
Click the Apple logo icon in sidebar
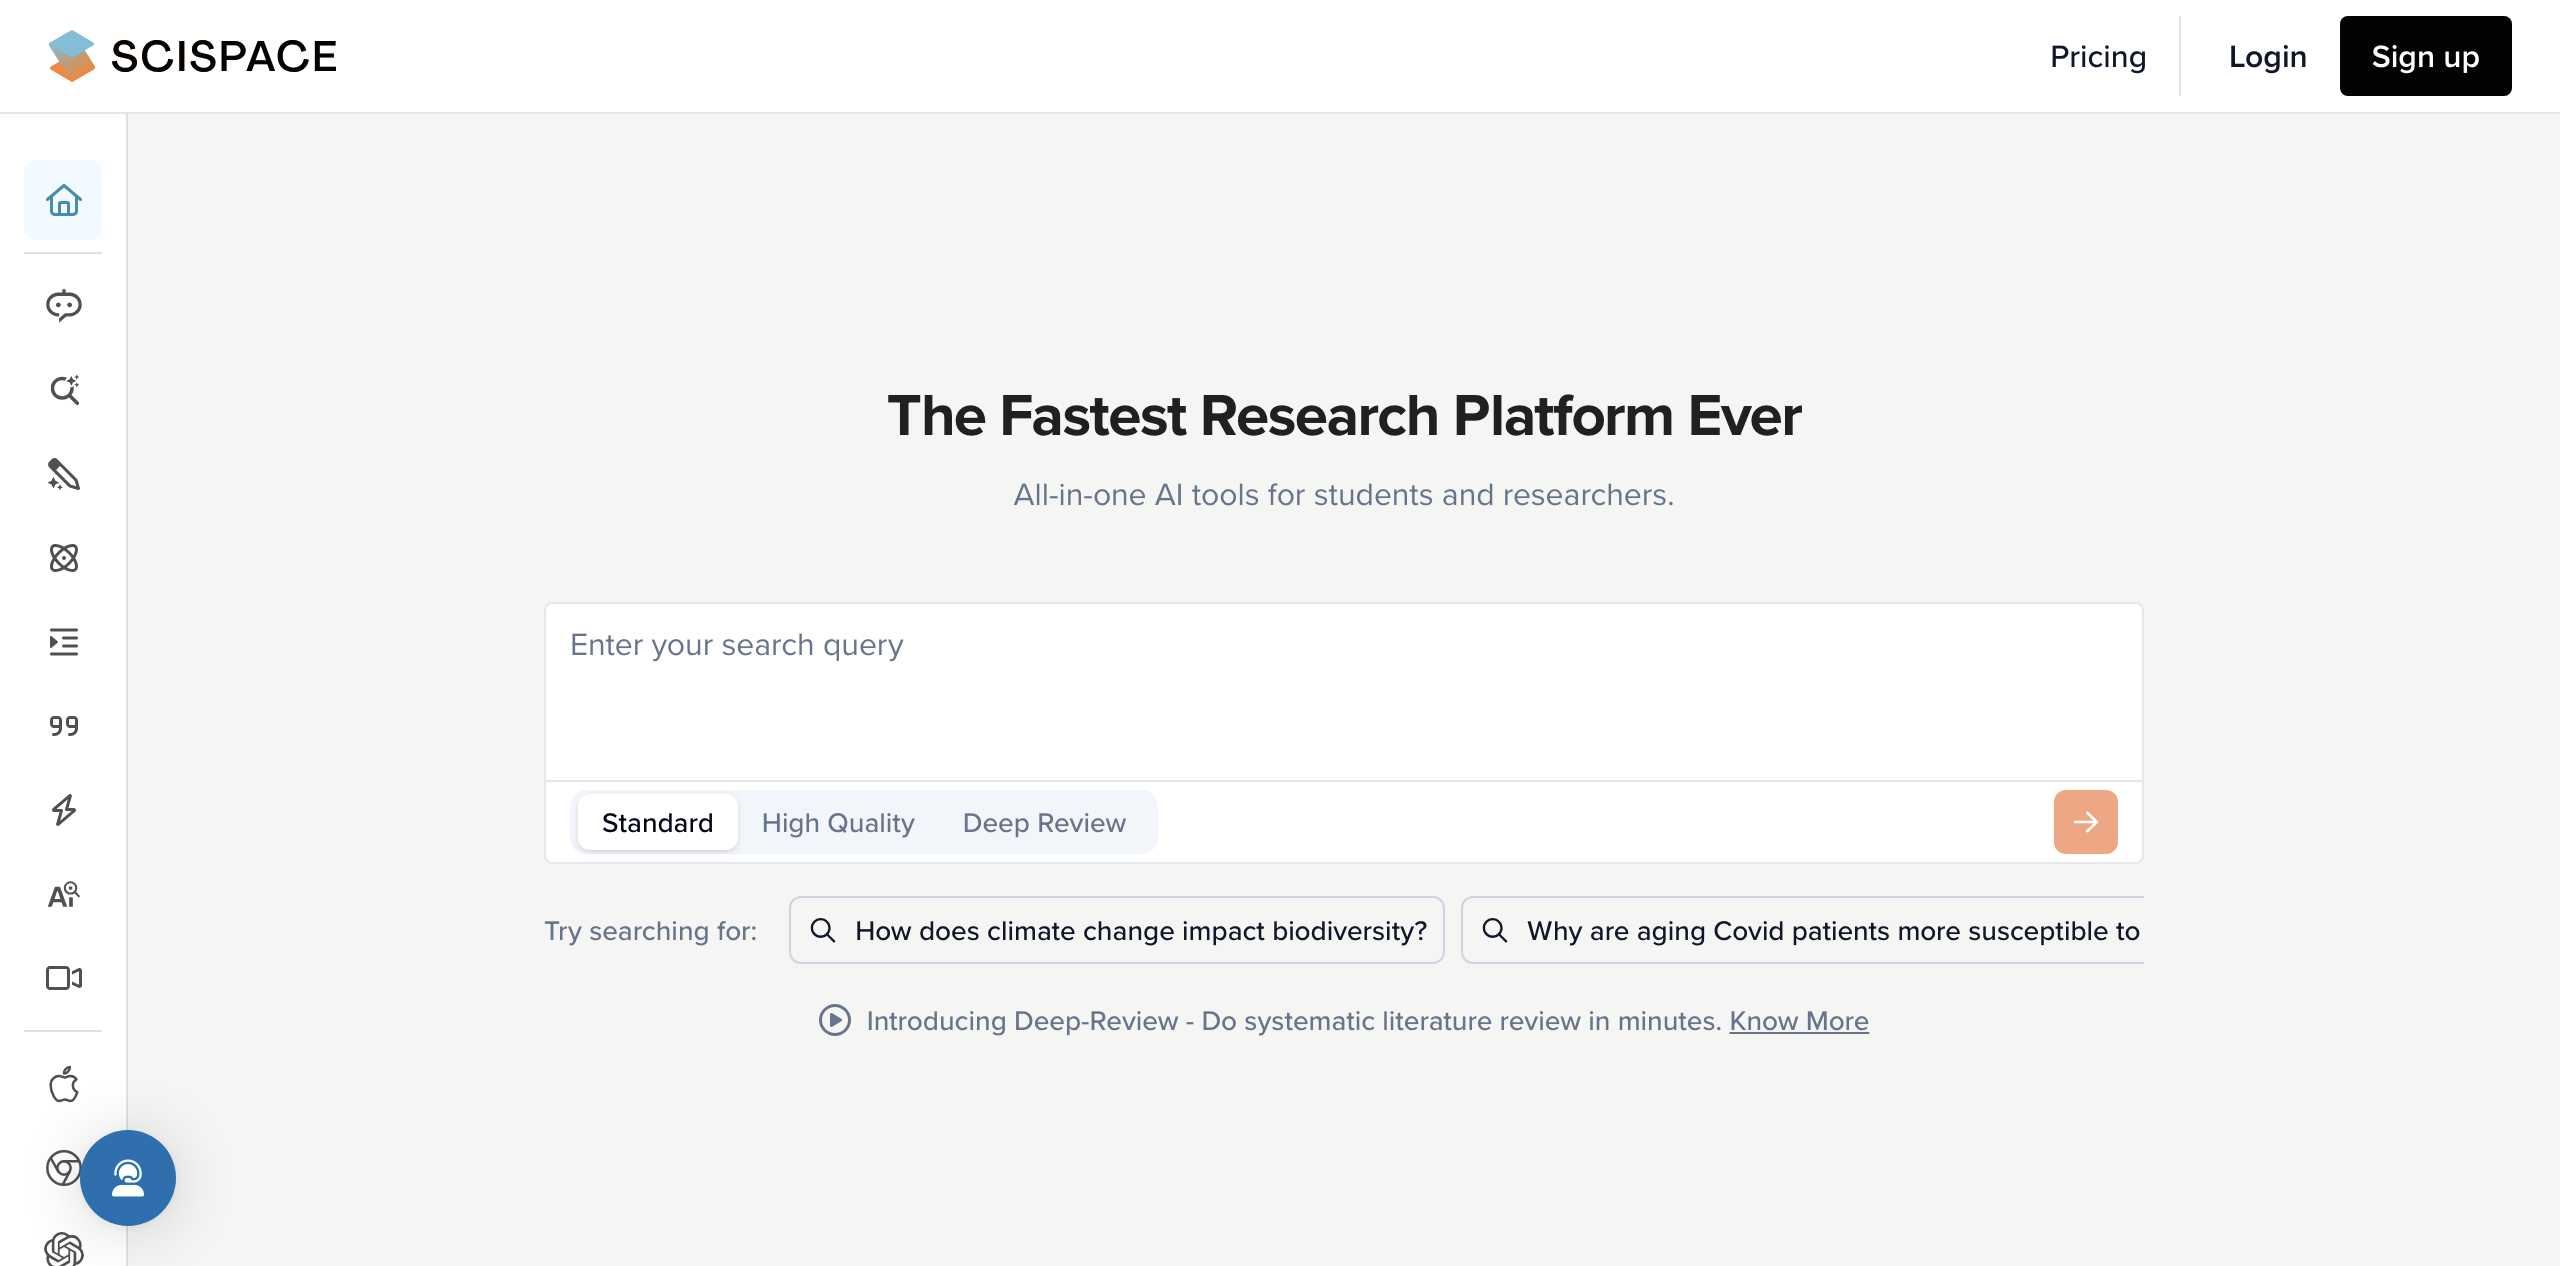click(63, 1084)
